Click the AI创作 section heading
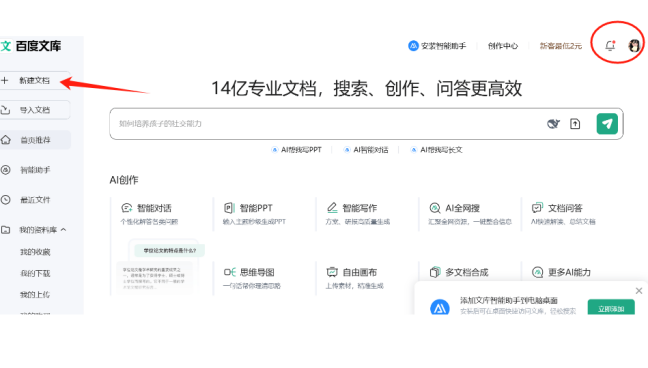 click(124, 180)
